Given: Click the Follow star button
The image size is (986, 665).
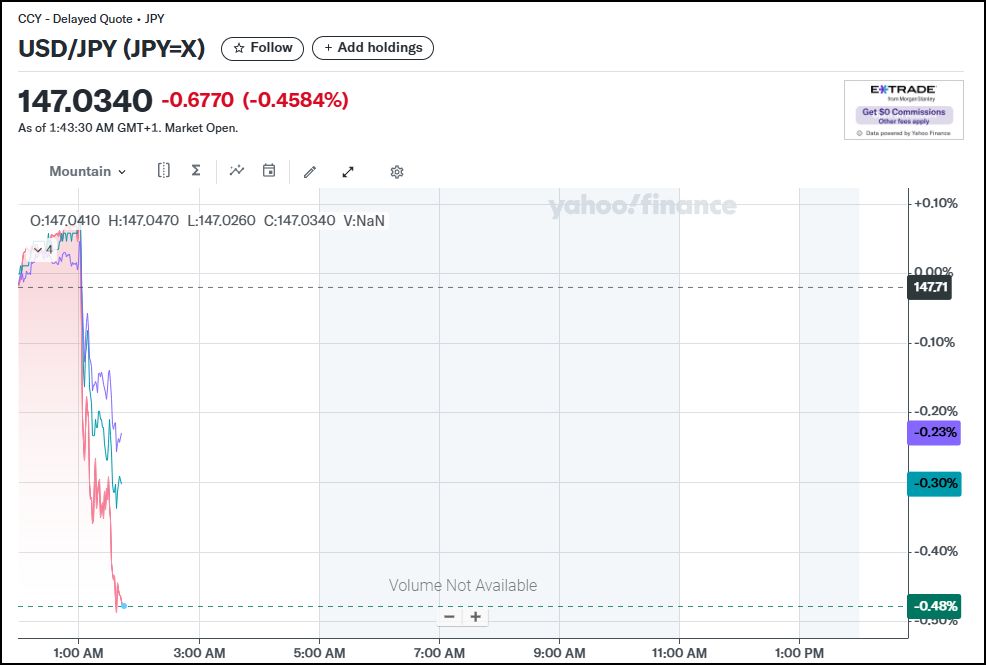Looking at the screenshot, I should tap(262, 48).
